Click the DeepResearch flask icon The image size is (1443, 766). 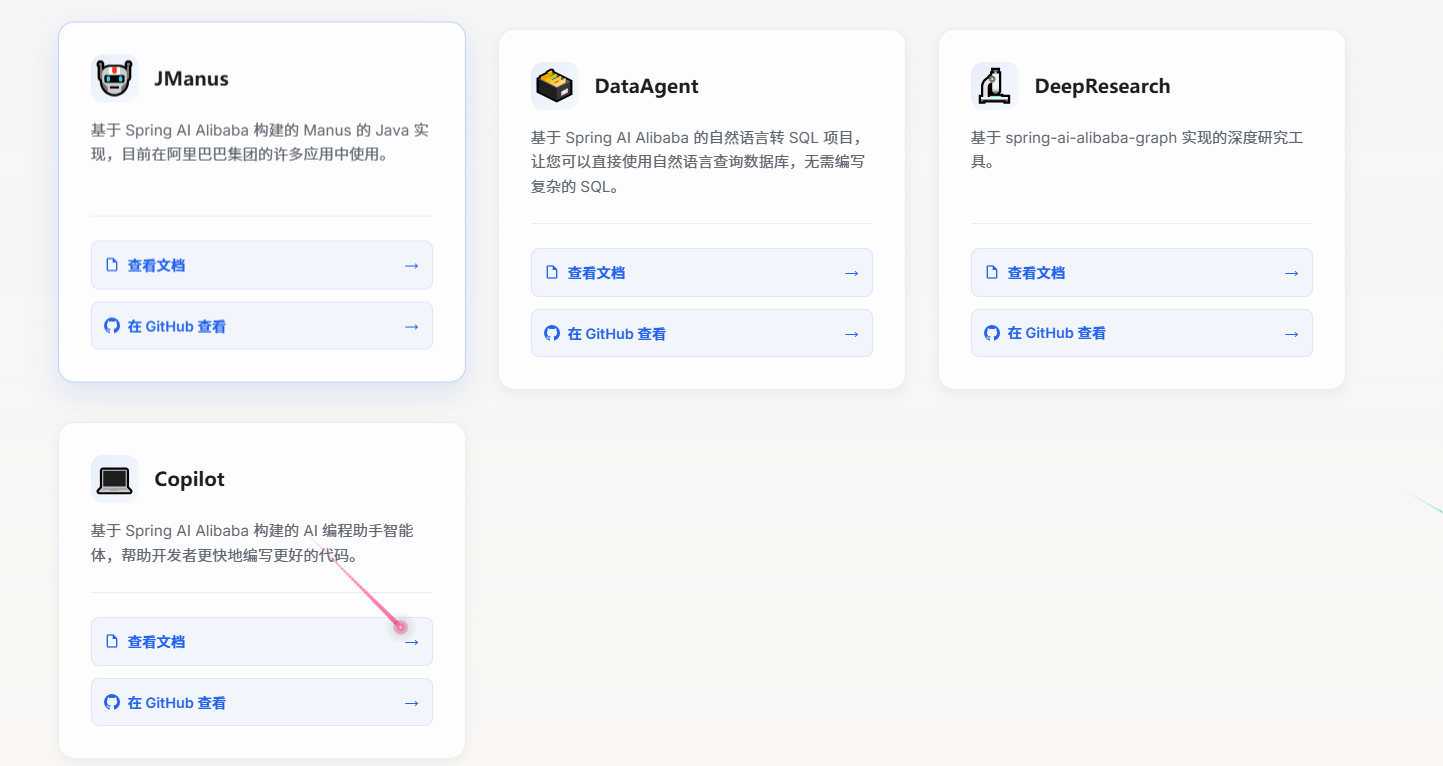click(x=995, y=86)
